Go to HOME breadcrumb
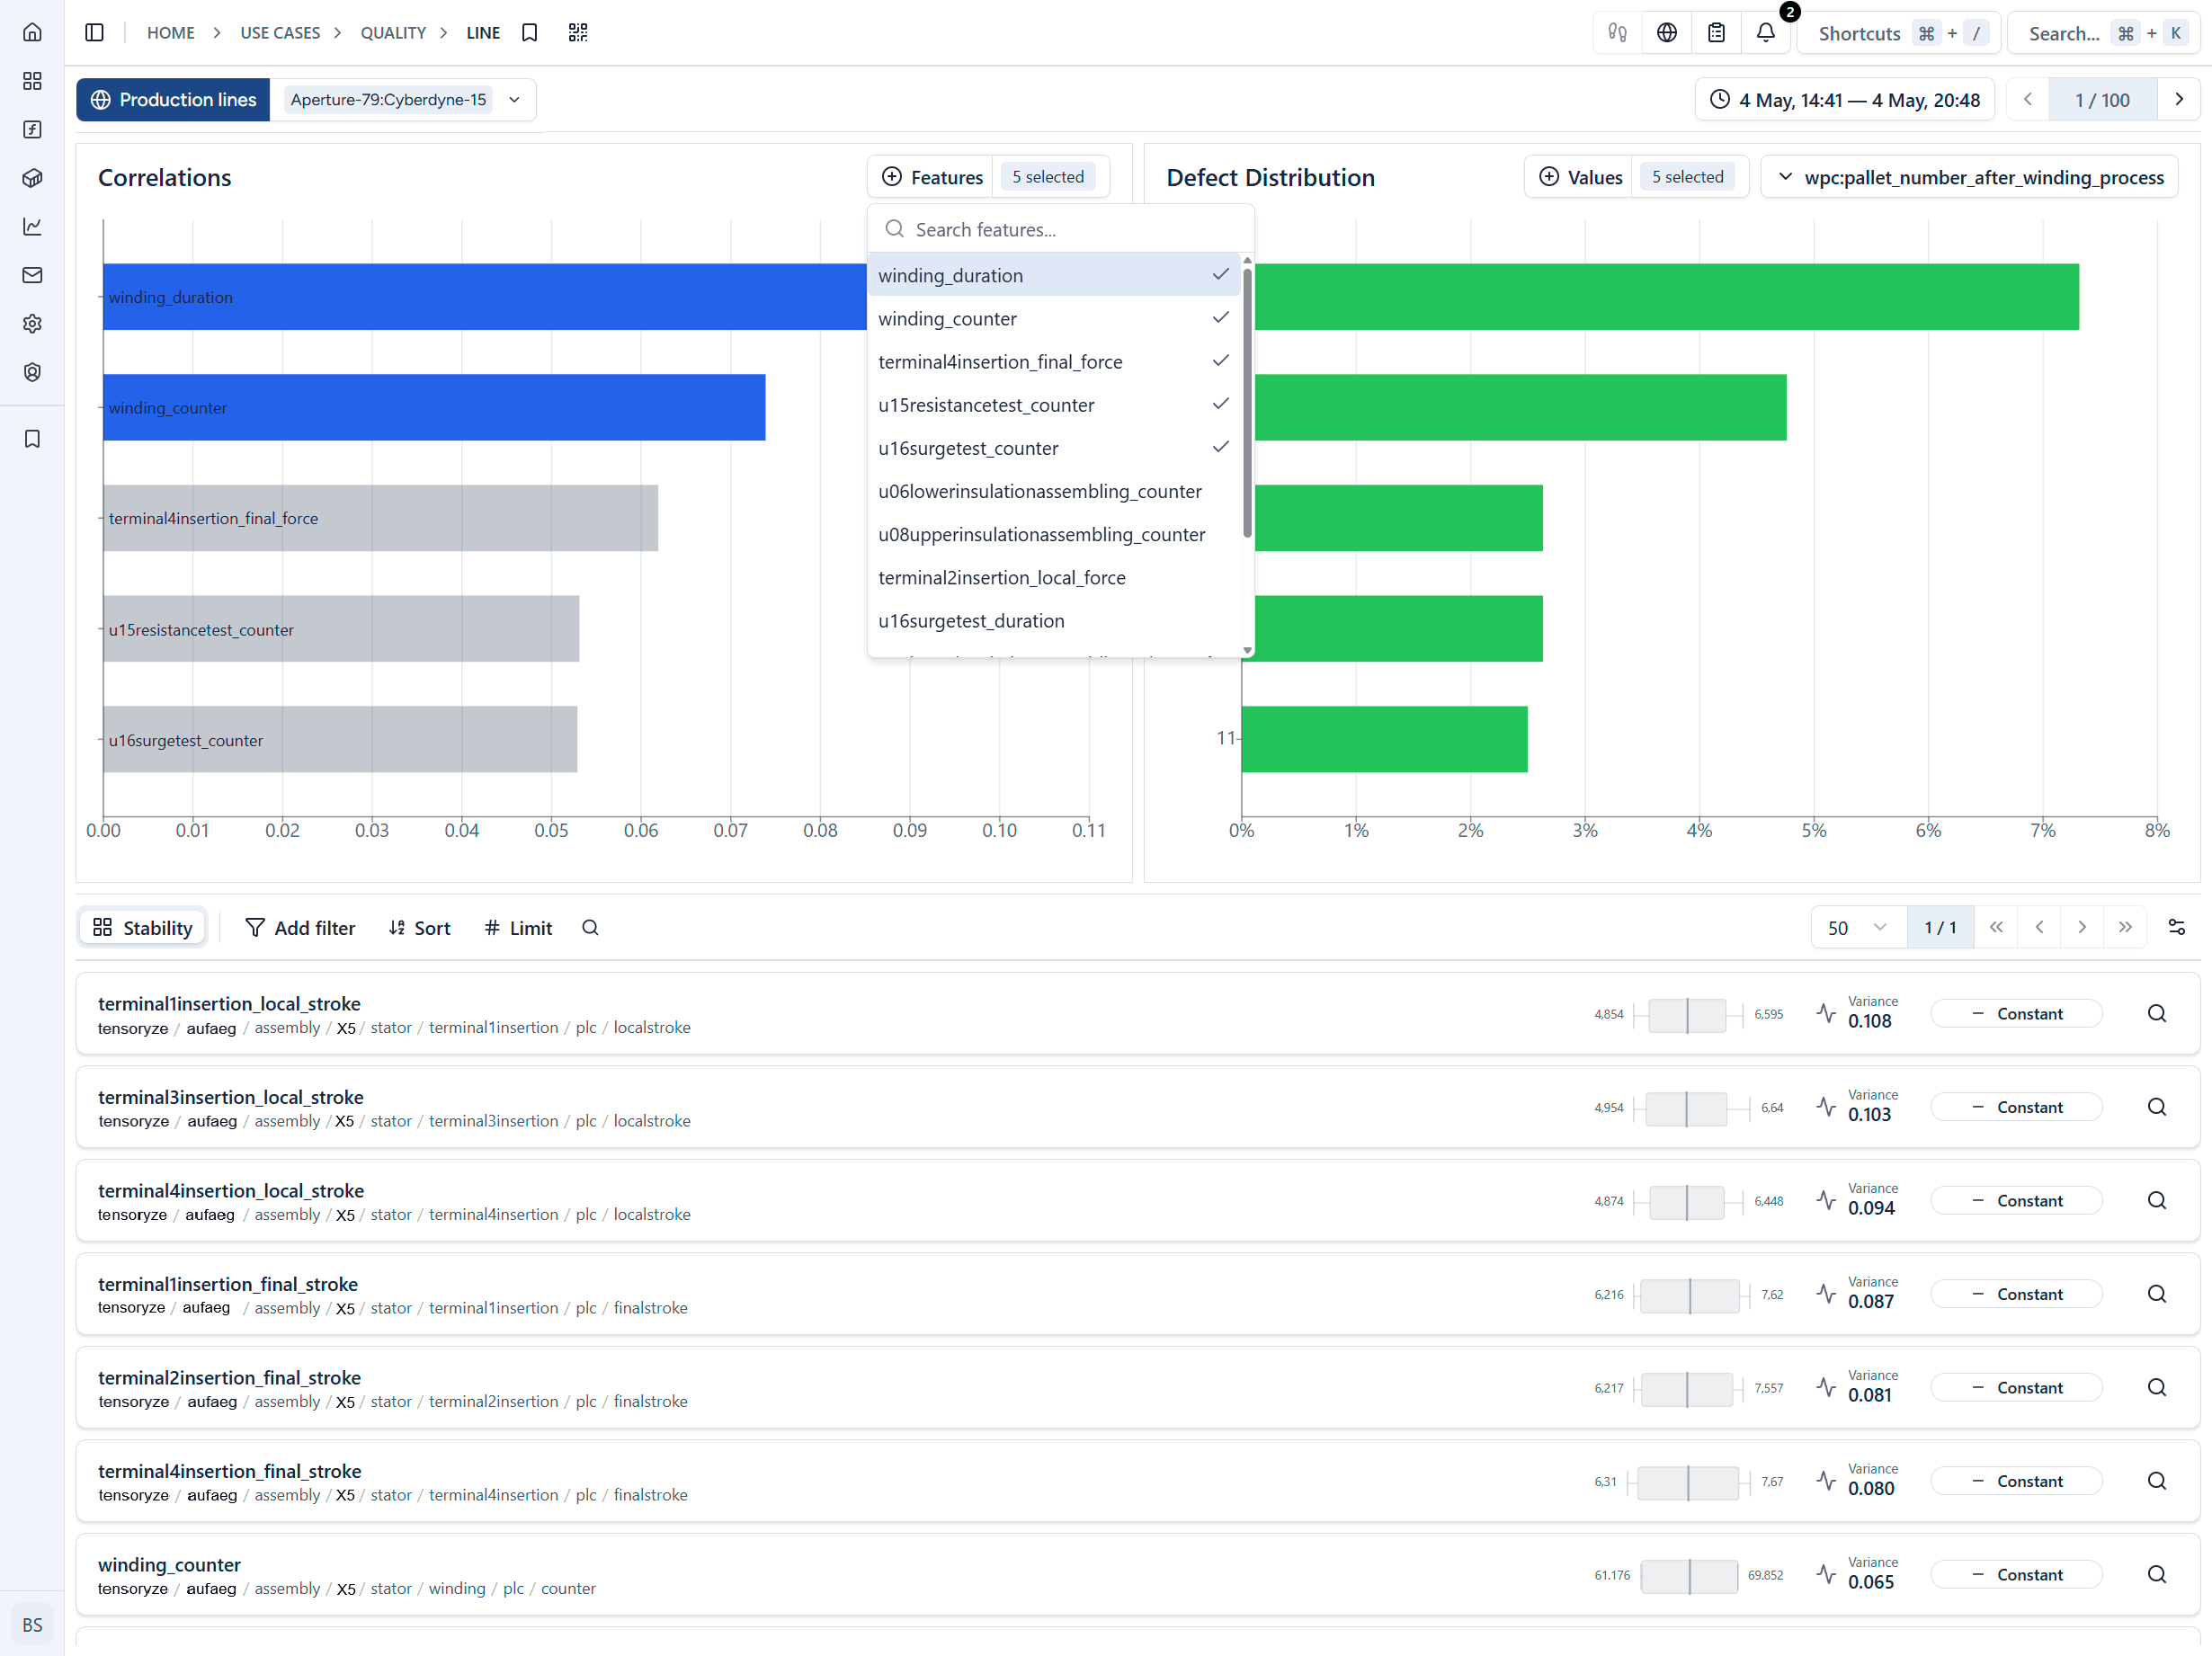The width and height of the screenshot is (2212, 1656). [171, 33]
